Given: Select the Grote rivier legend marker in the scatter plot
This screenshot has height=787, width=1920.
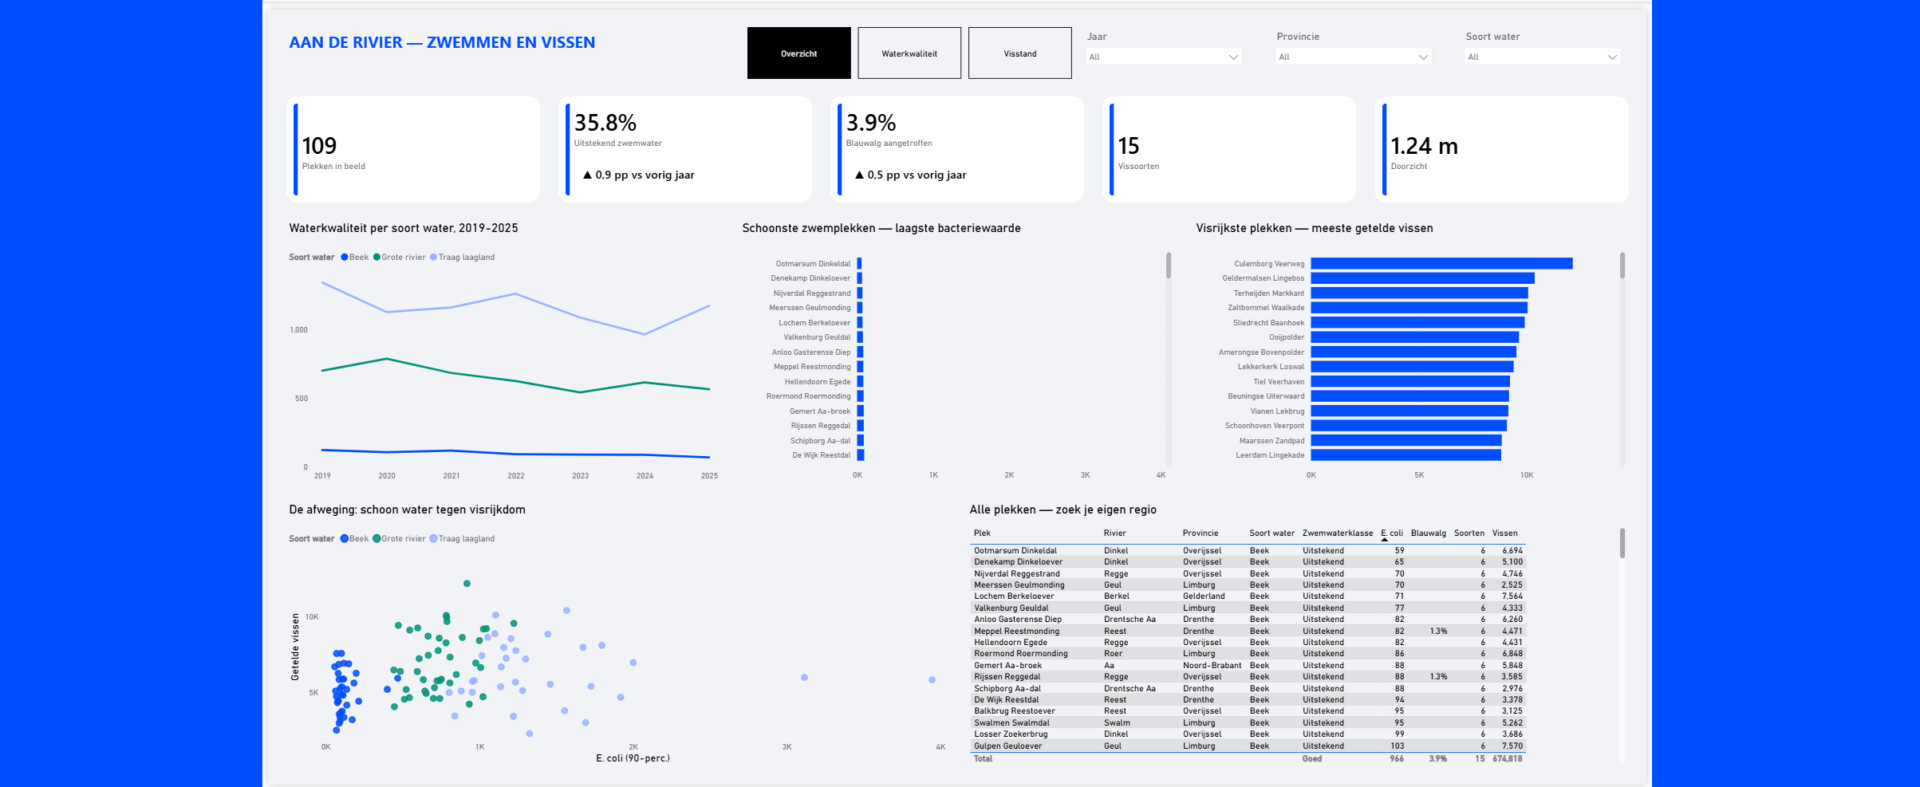Looking at the screenshot, I should (377, 539).
